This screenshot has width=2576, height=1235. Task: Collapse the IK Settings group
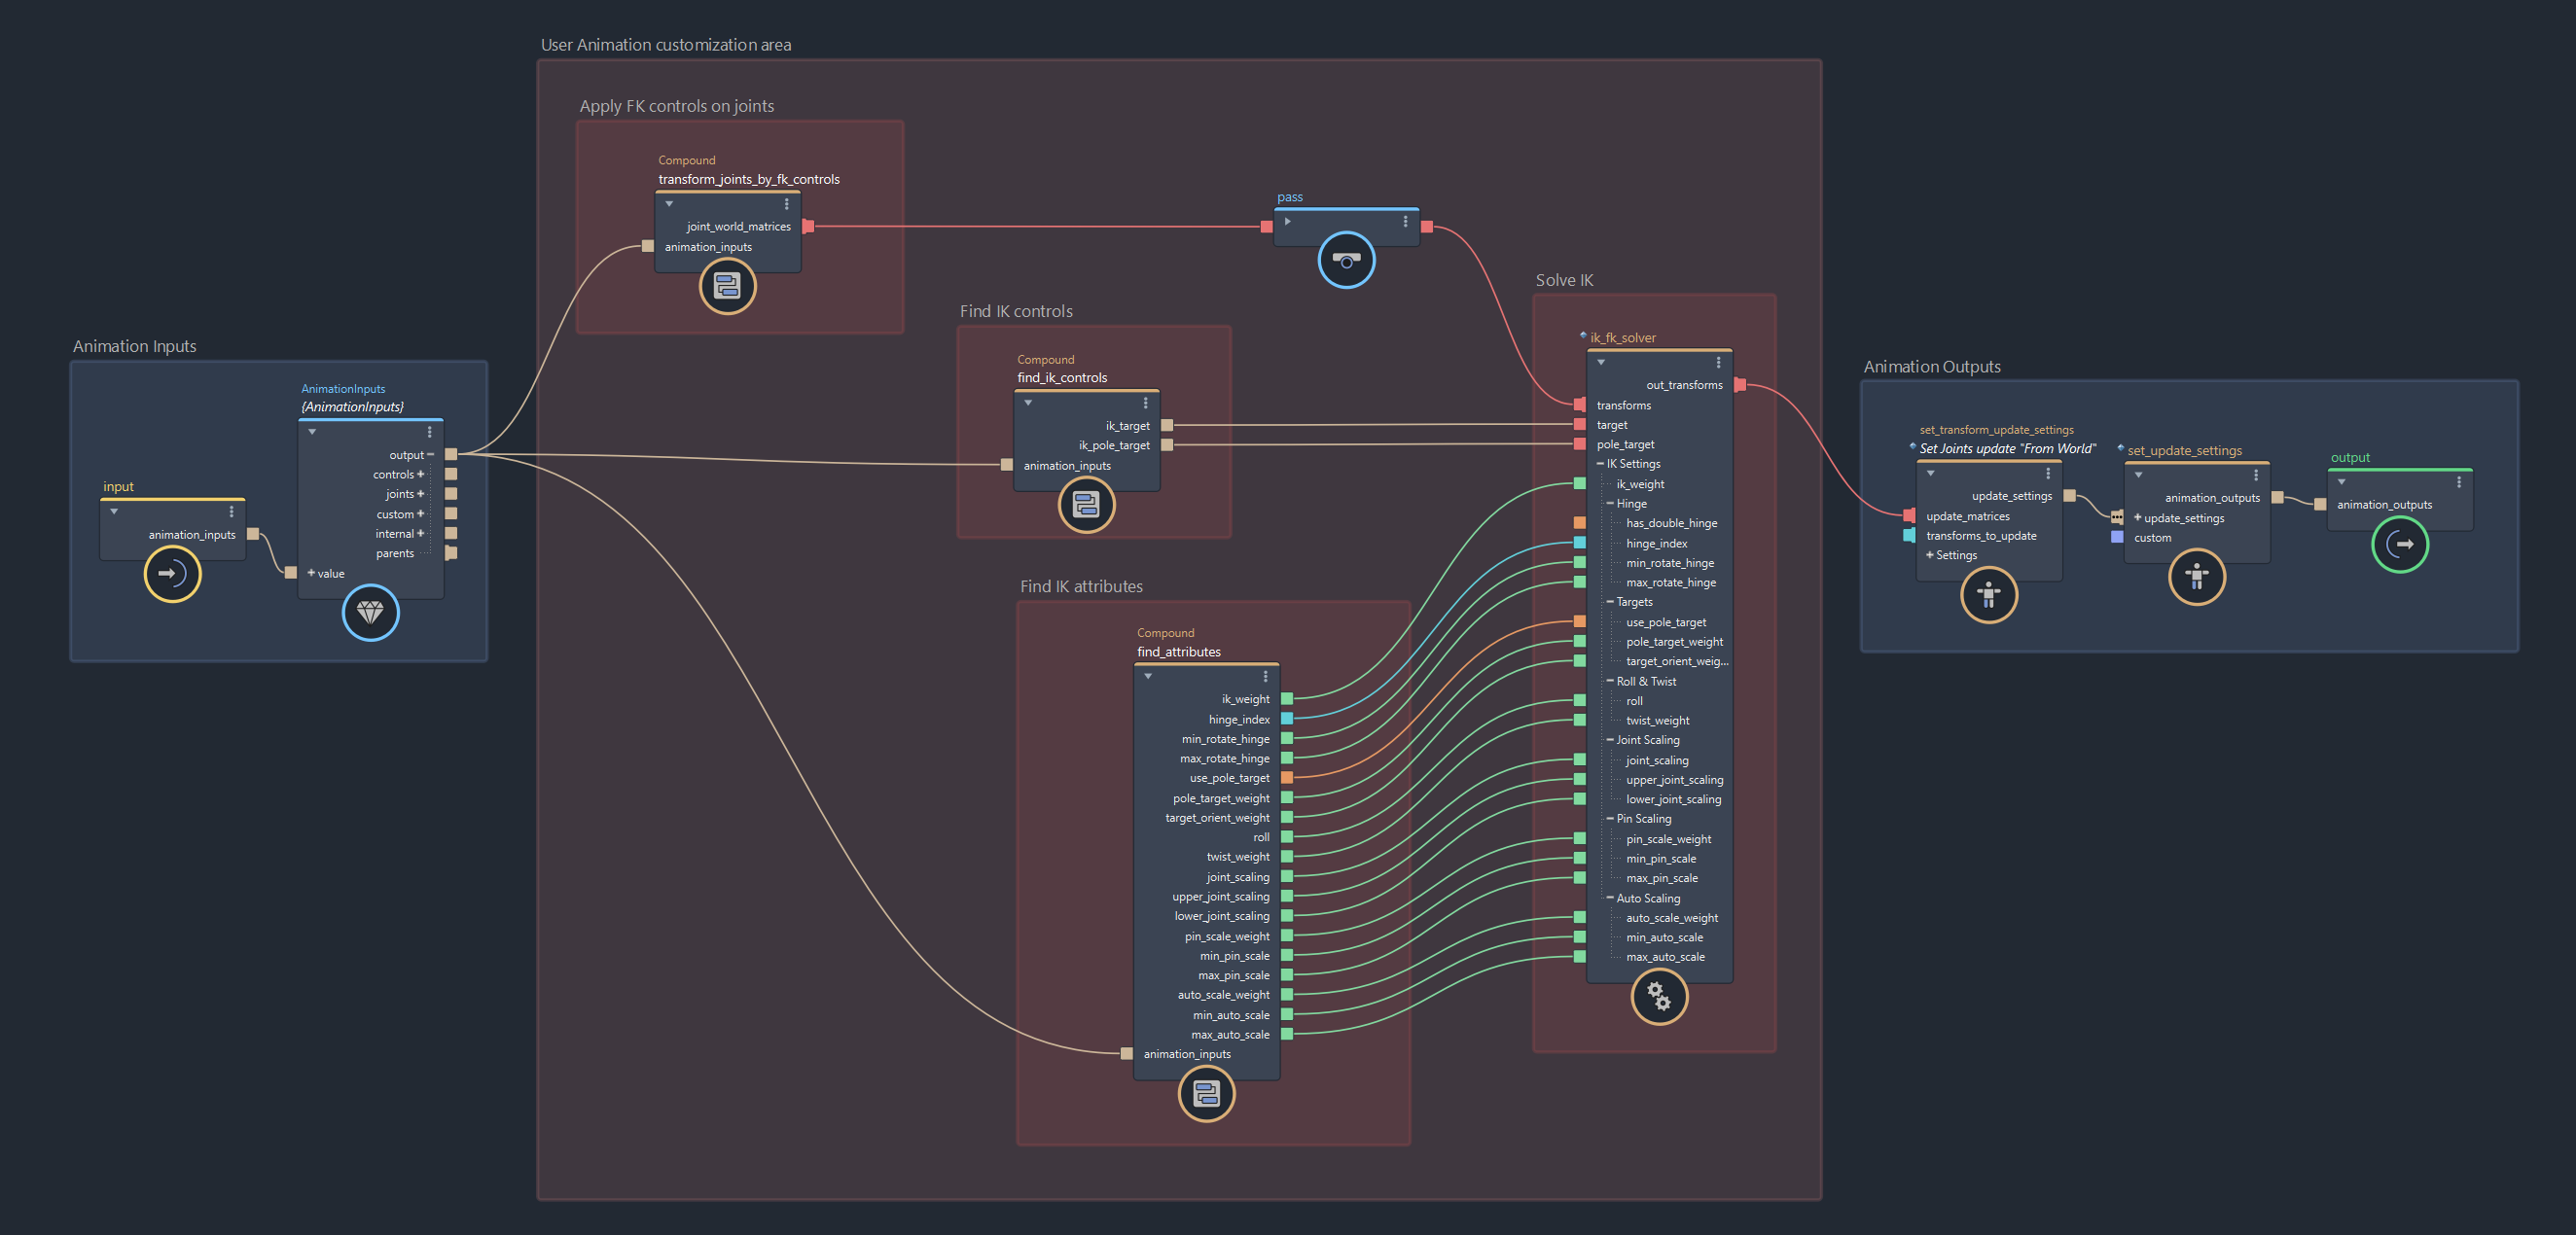(1600, 464)
